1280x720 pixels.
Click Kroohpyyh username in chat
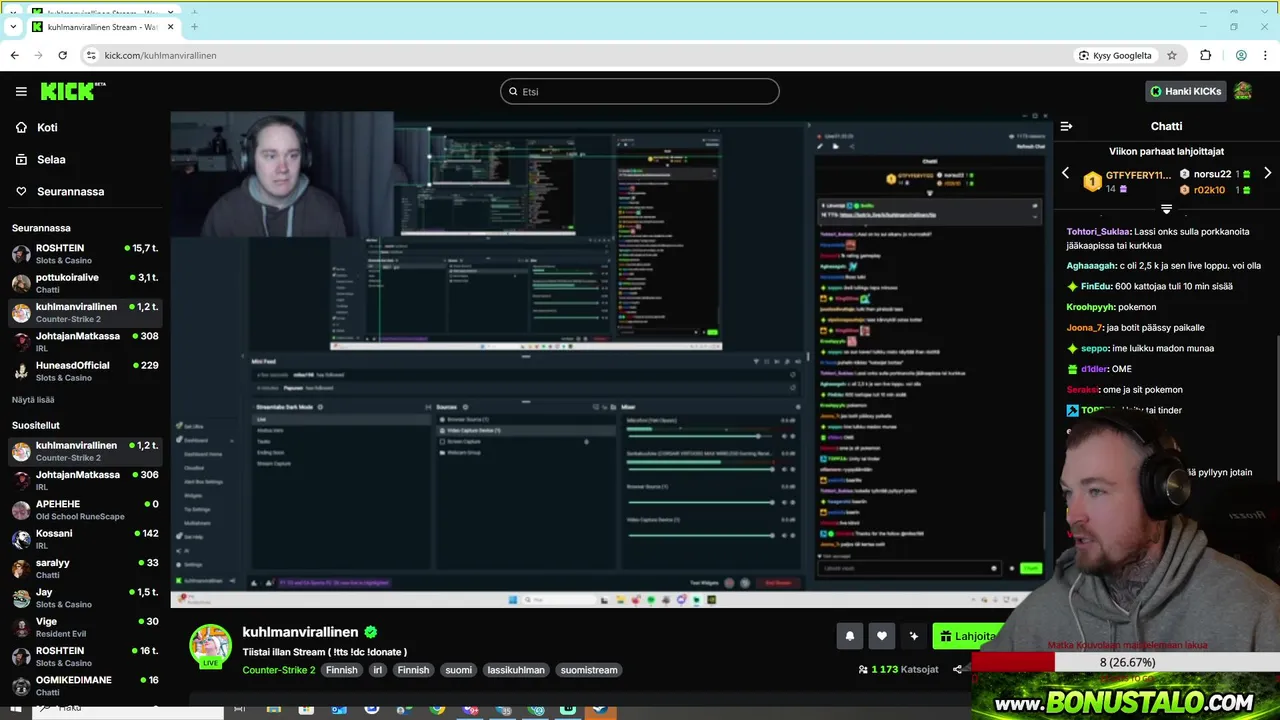(1093, 307)
